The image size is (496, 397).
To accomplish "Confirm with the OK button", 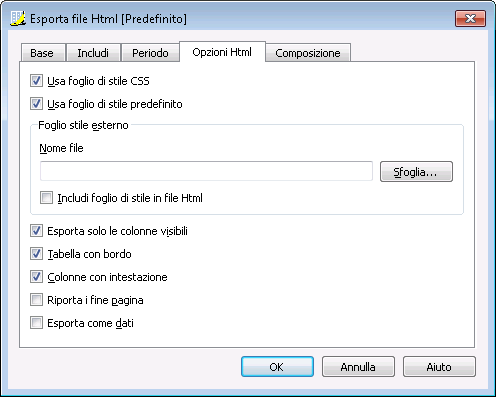I will [277, 367].
